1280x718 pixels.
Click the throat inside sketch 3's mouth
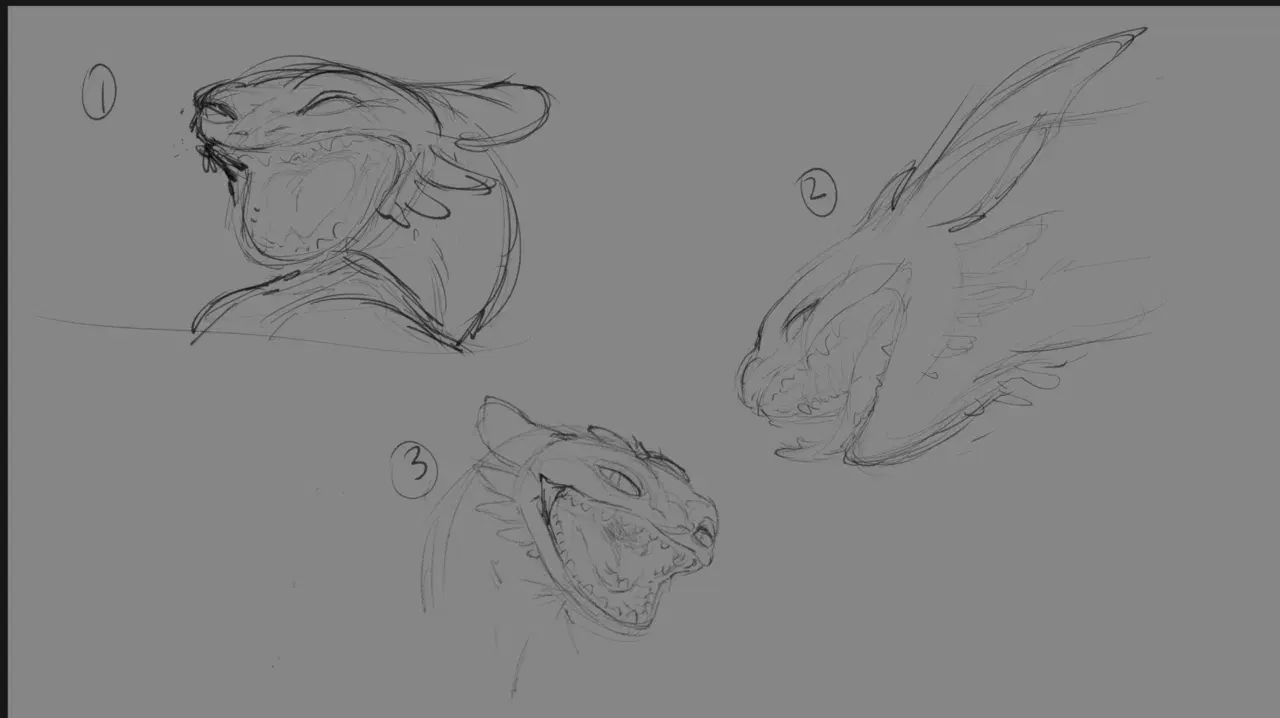615,545
